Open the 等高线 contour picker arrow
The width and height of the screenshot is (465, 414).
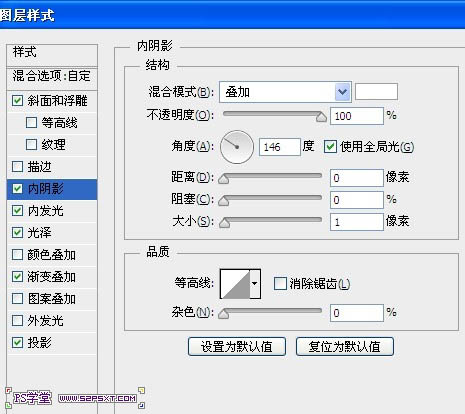click(x=255, y=284)
